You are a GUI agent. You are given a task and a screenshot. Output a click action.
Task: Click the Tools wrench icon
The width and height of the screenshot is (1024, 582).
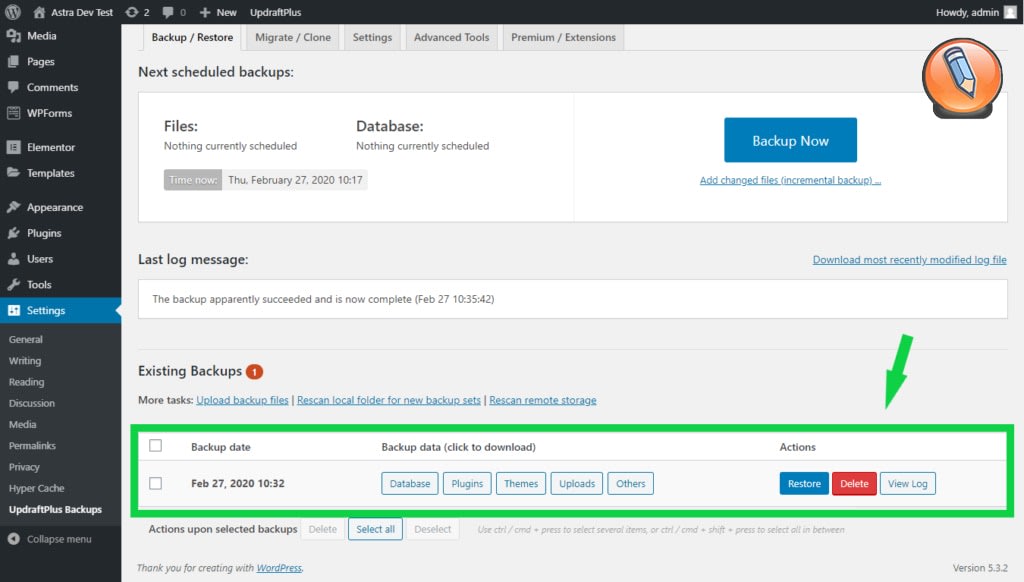pyautogui.click(x=13, y=284)
